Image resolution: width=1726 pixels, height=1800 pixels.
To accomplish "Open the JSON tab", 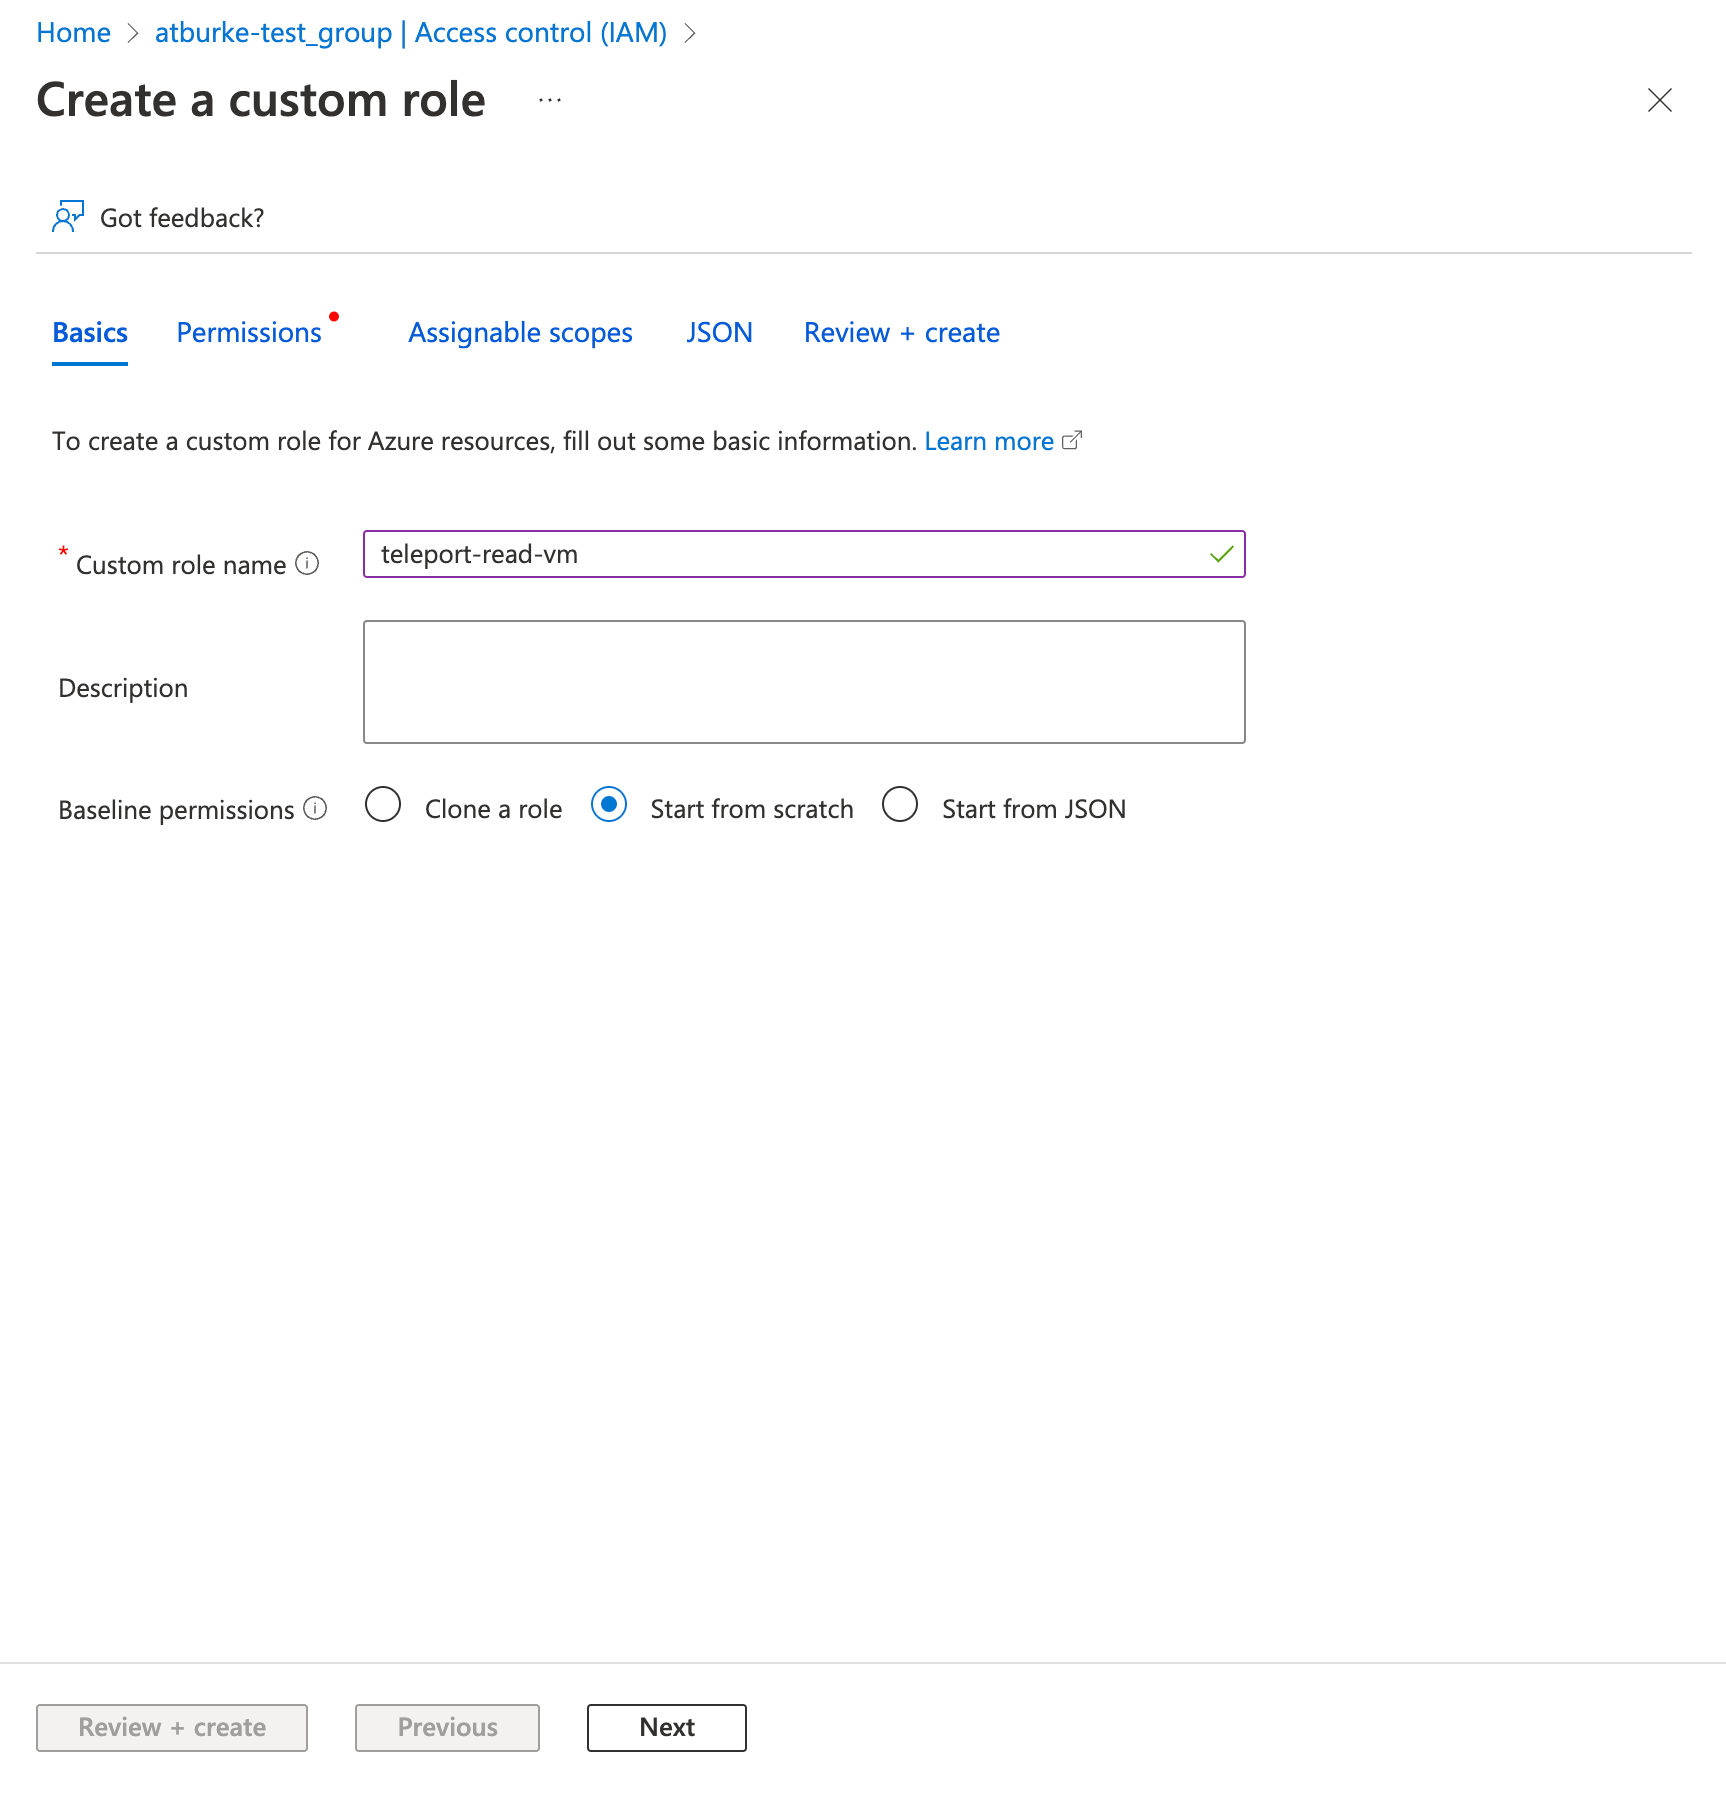I will click(x=719, y=332).
